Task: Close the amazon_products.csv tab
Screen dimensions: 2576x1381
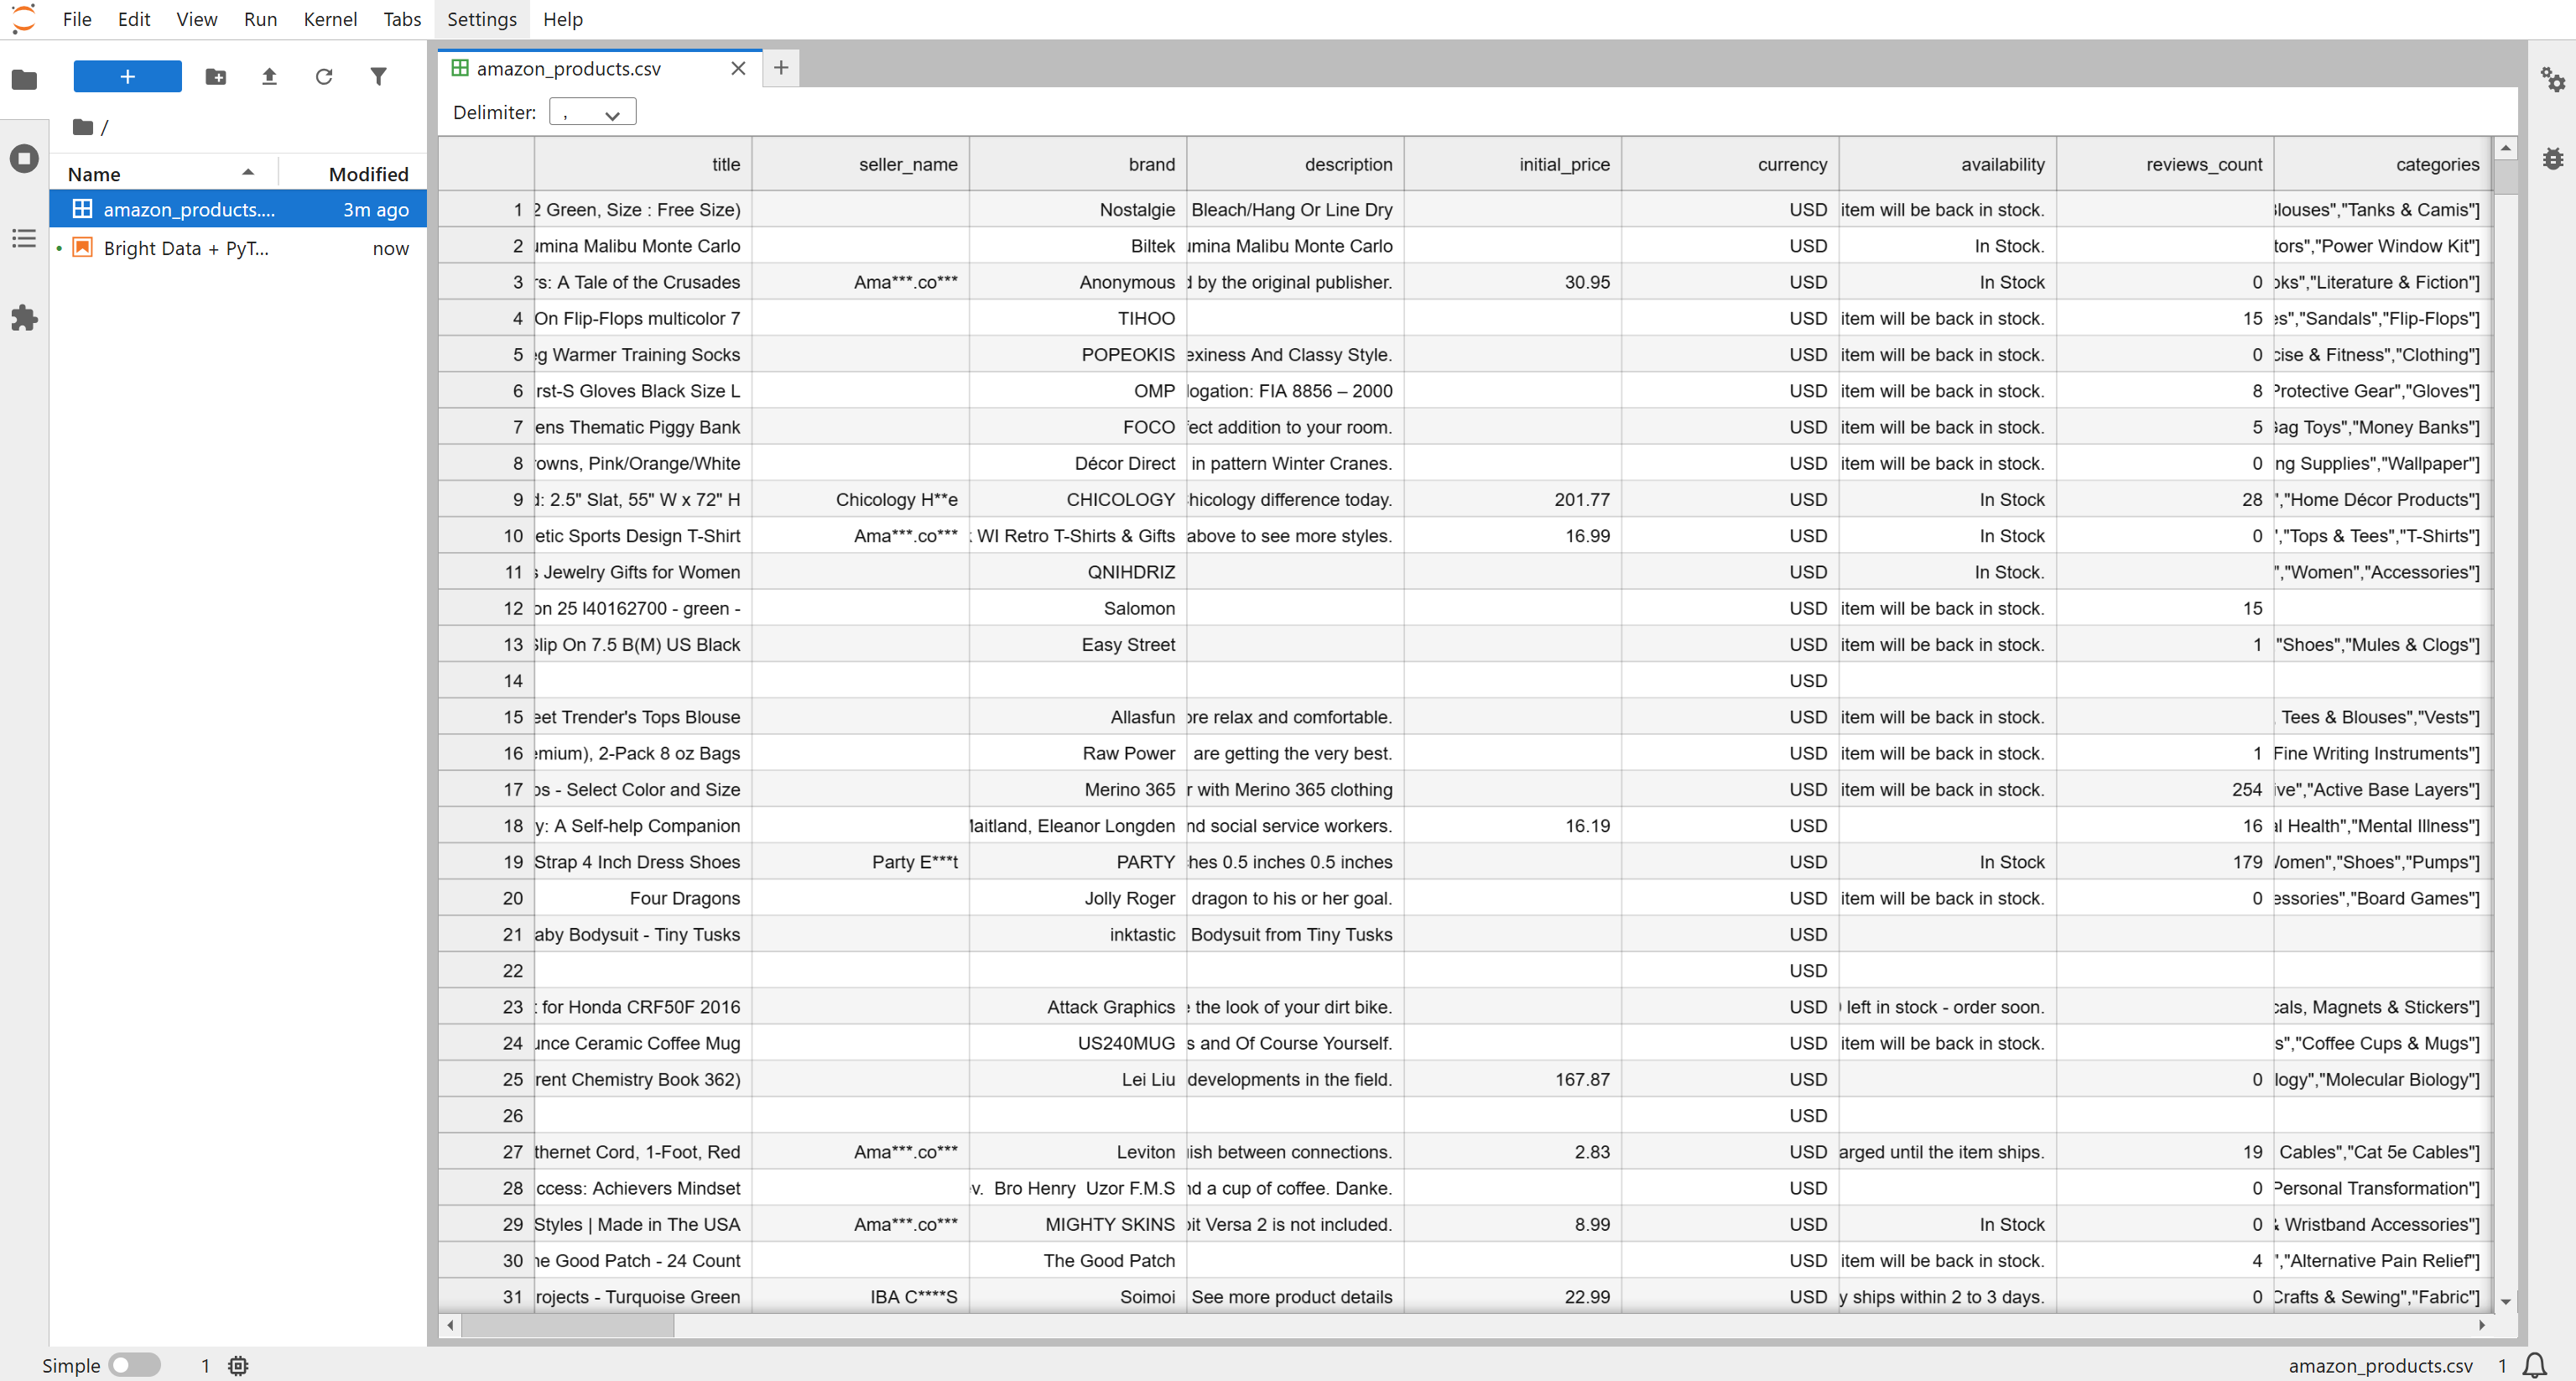Action: [738, 68]
